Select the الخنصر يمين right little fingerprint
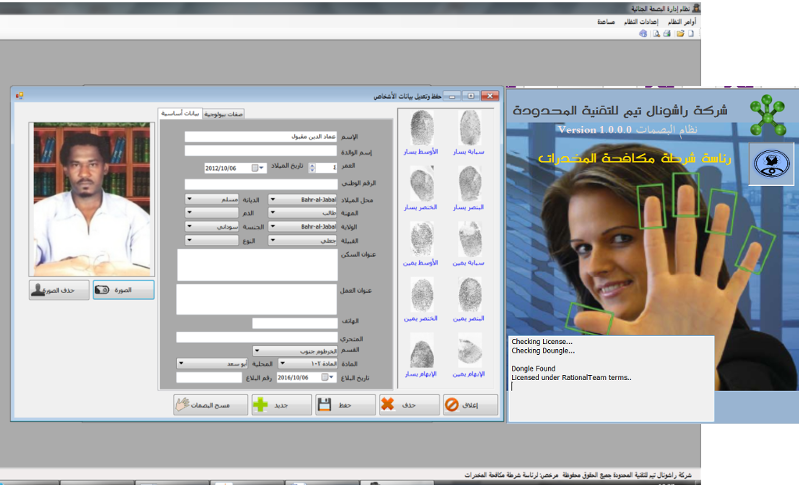Viewport: 799px width, 485px height. pyautogui.click(x=423, y=300)
